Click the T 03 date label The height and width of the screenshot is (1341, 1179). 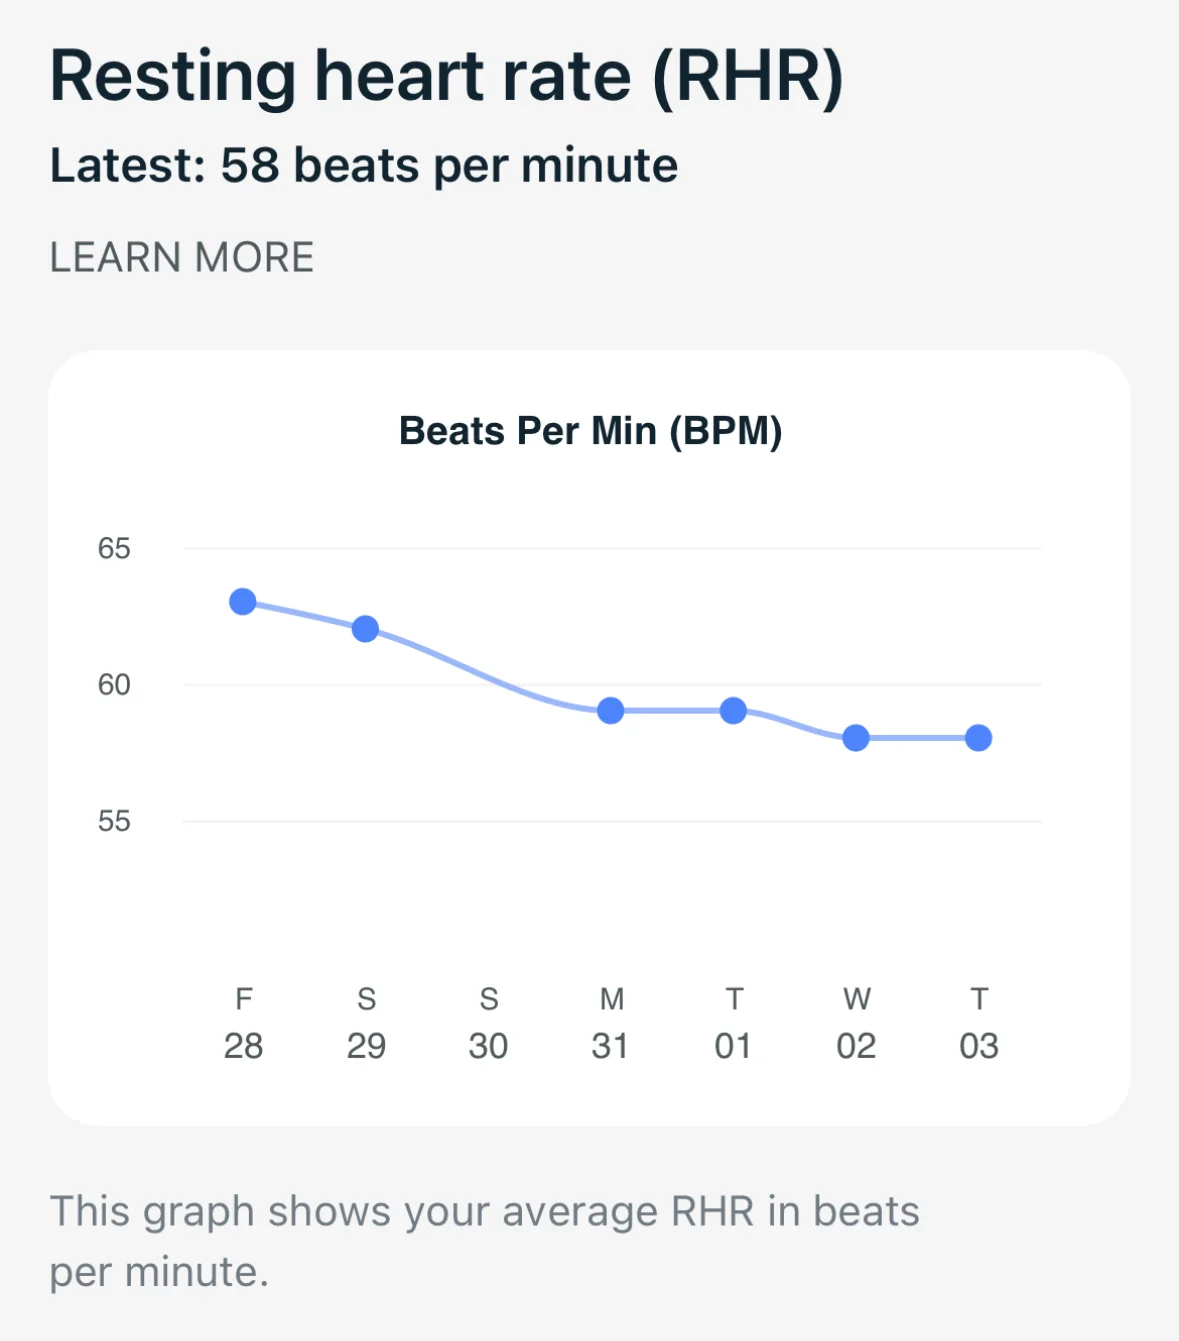coord(979,1023)
